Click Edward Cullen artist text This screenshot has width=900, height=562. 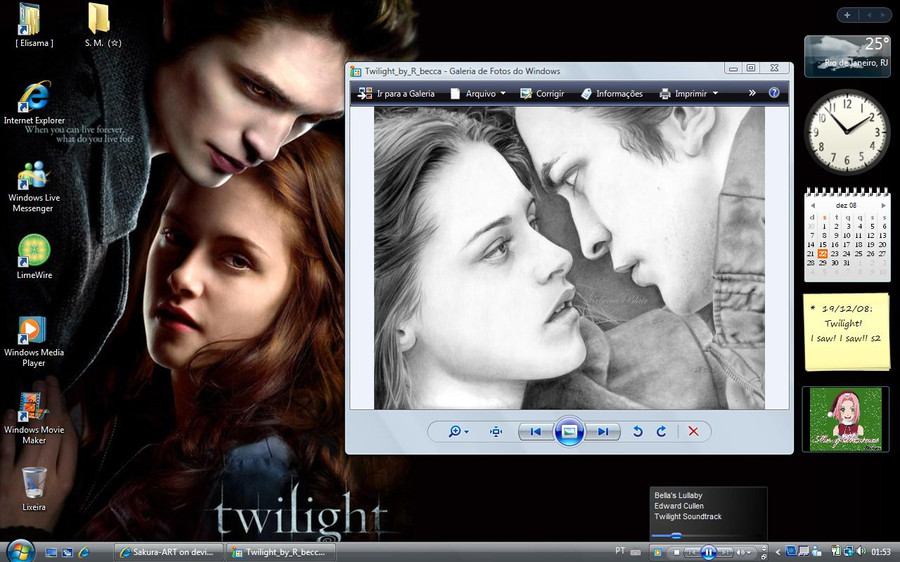pos(678,506)
